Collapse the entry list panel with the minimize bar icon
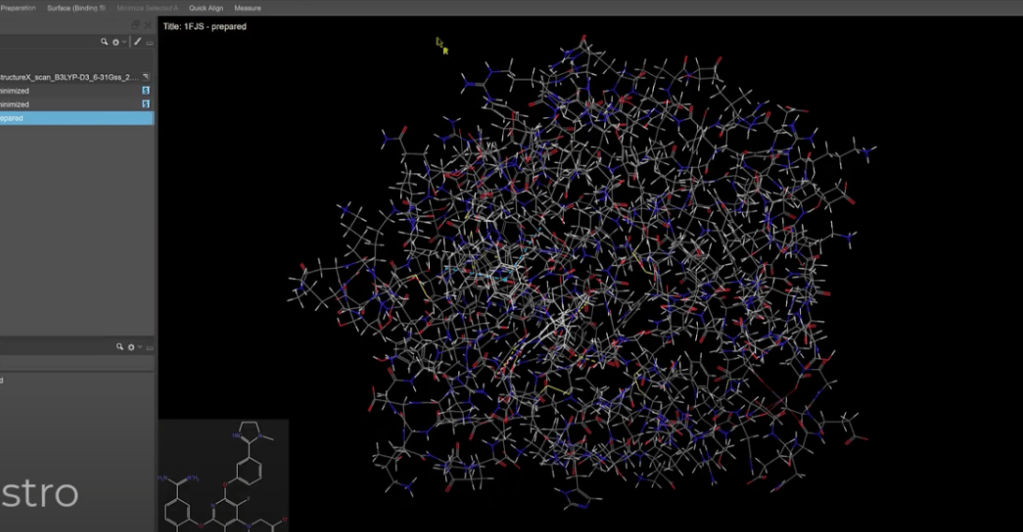1023x532 pixels. [149, 42]
